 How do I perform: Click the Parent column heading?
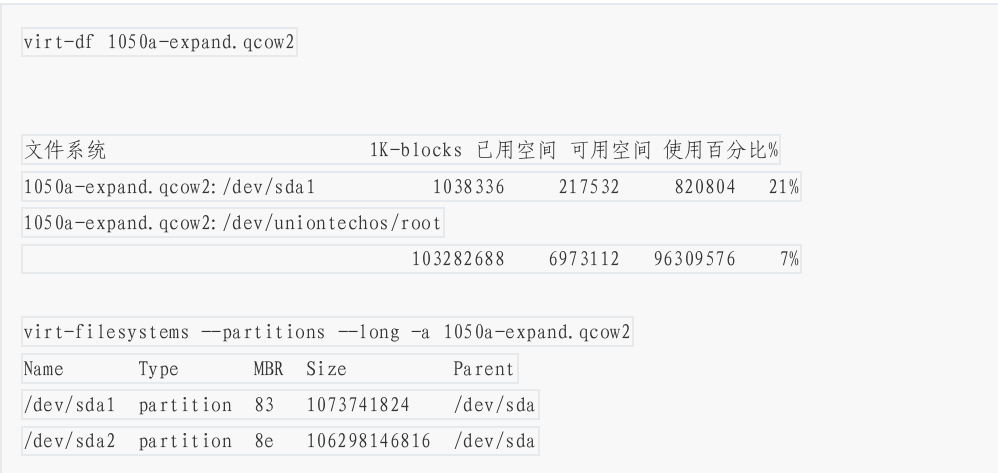click(x=484, y=369)
